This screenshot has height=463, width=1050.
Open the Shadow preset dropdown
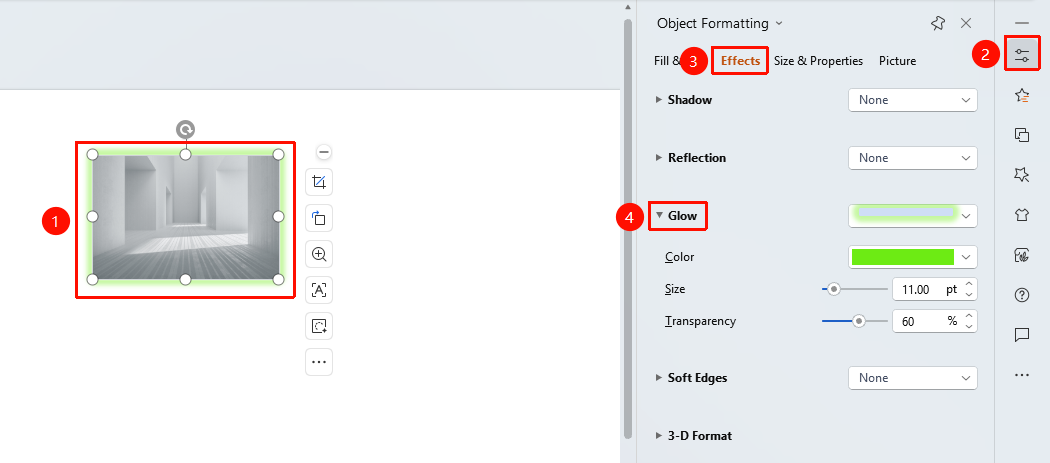coord(912,100)
